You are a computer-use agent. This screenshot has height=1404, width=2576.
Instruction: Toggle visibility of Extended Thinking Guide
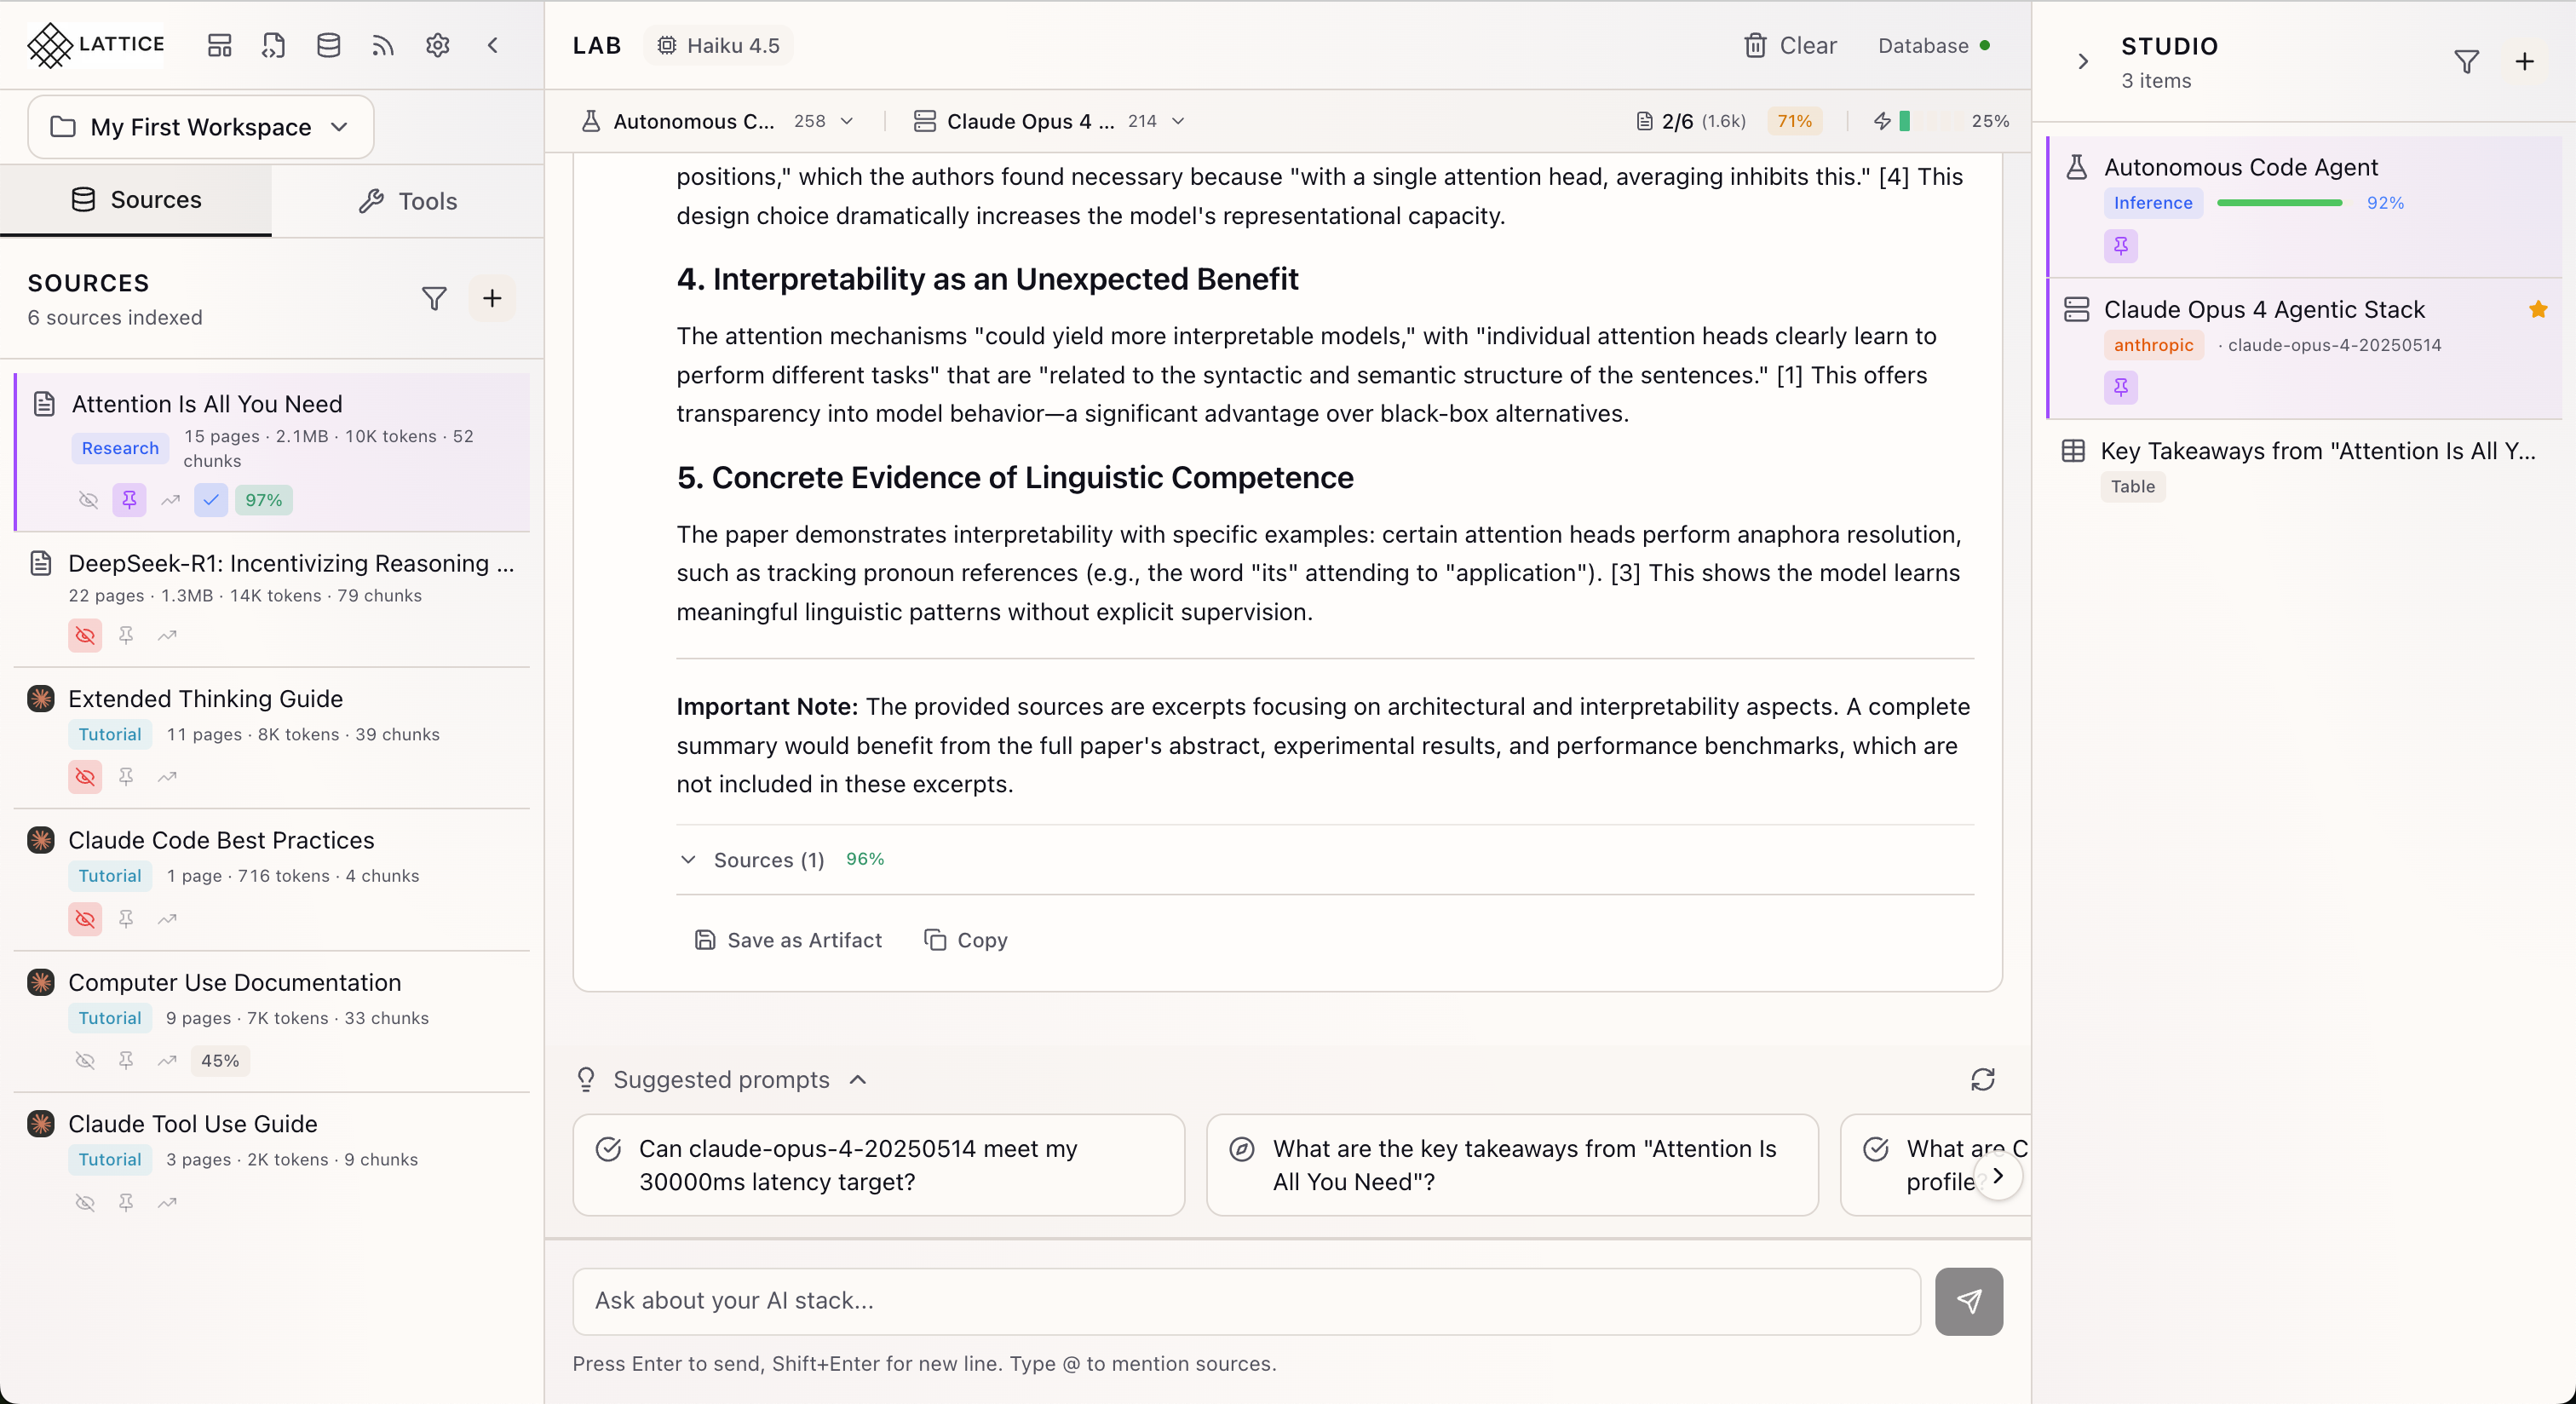(x=85, y=776)
